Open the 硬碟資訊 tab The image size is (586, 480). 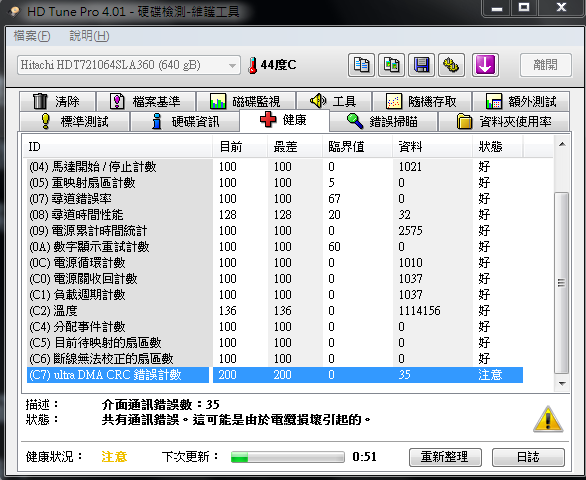tap(185, 121)
